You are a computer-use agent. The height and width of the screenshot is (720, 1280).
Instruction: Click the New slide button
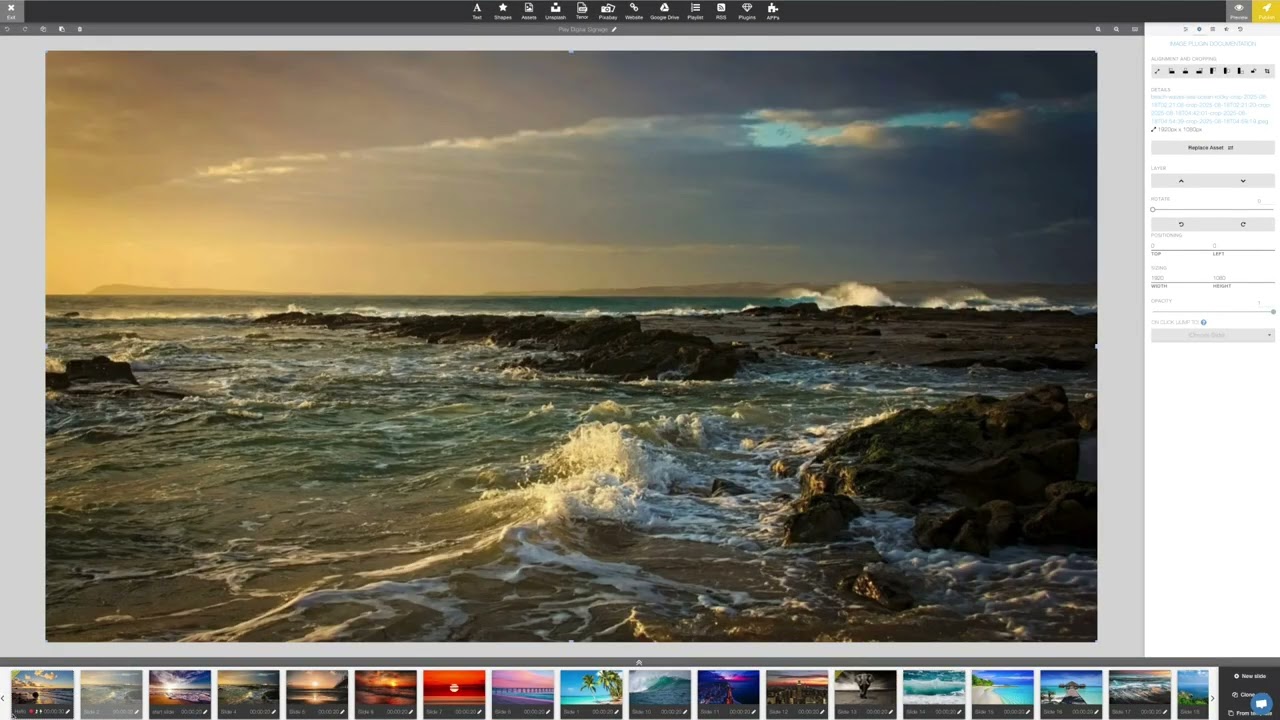point(1250,676)
